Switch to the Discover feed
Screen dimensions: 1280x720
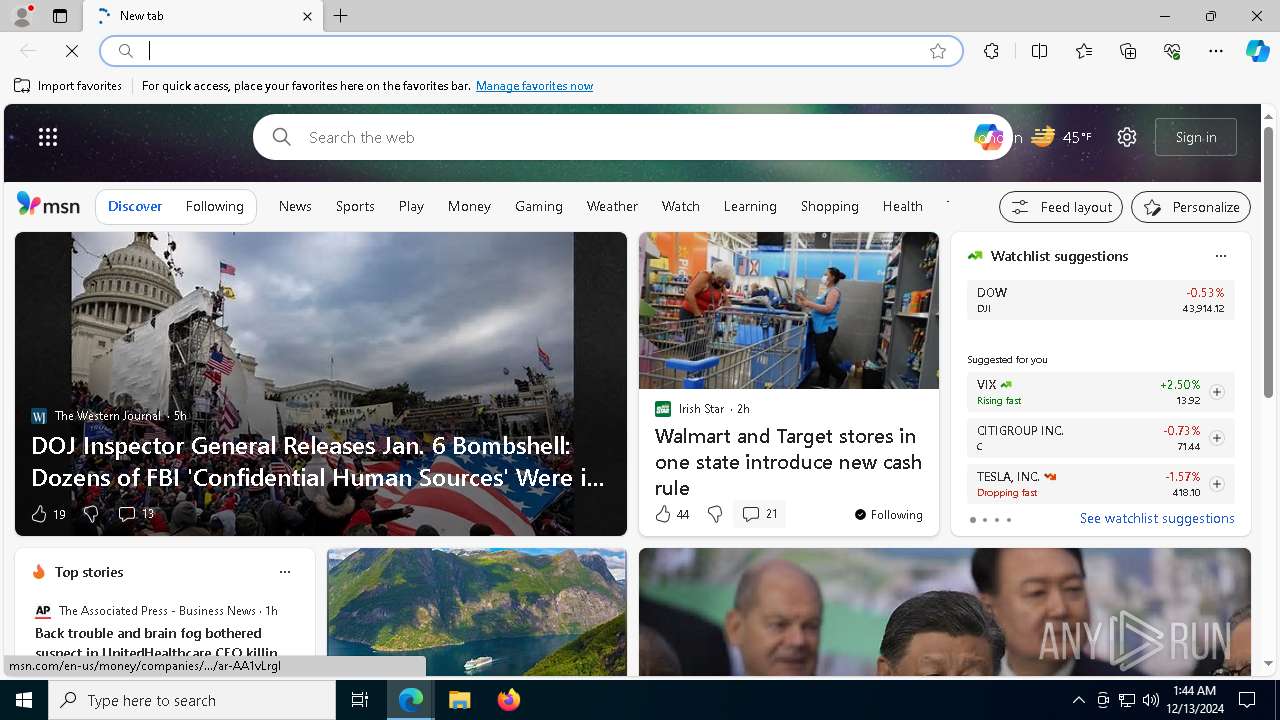(135, 206)
